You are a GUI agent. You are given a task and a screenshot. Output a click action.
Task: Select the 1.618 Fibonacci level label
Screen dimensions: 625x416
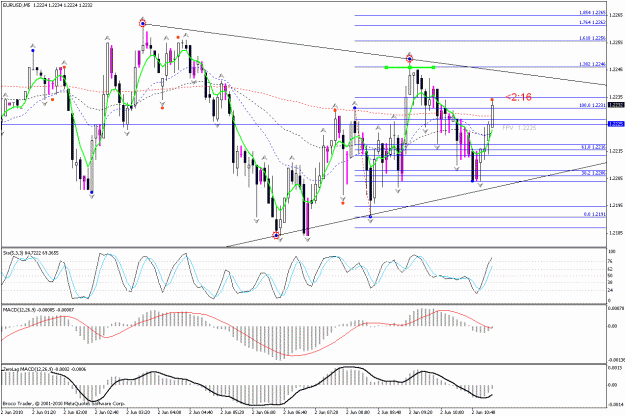click(x=592, y=38)
